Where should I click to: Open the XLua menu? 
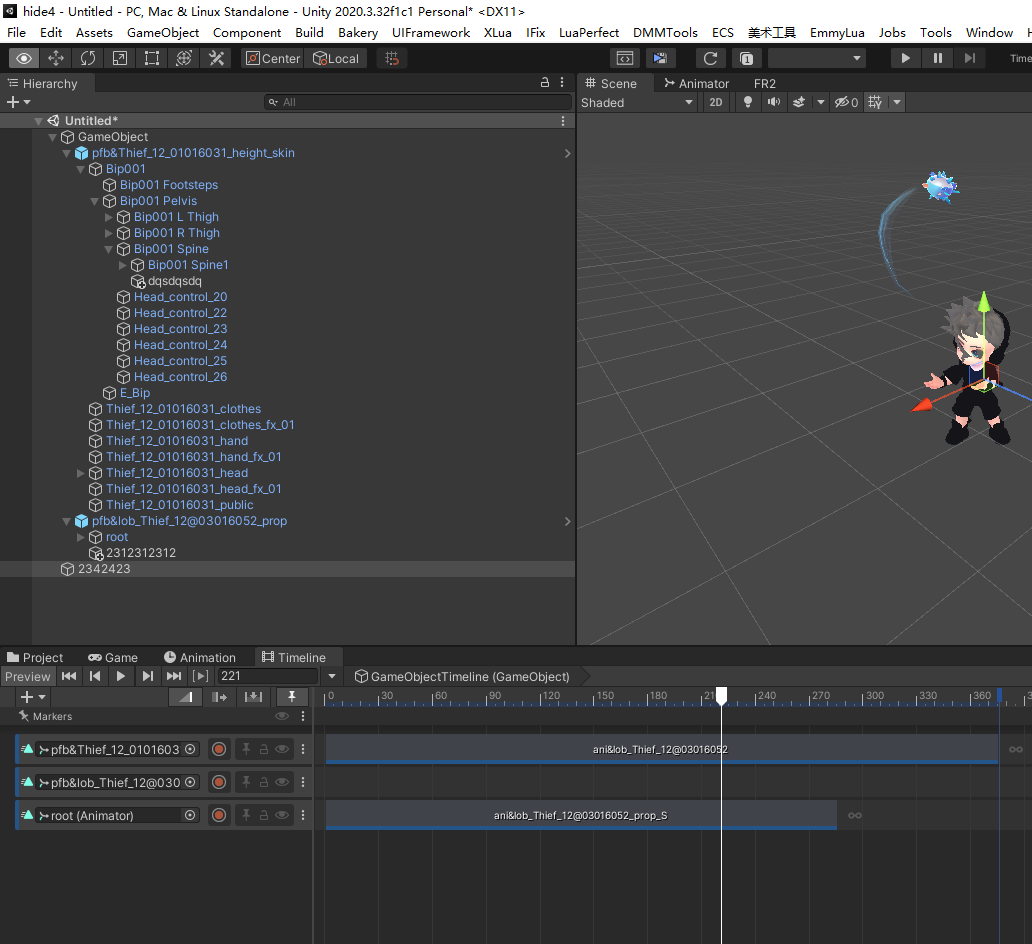pyautogui.click(x=498, y=32)
